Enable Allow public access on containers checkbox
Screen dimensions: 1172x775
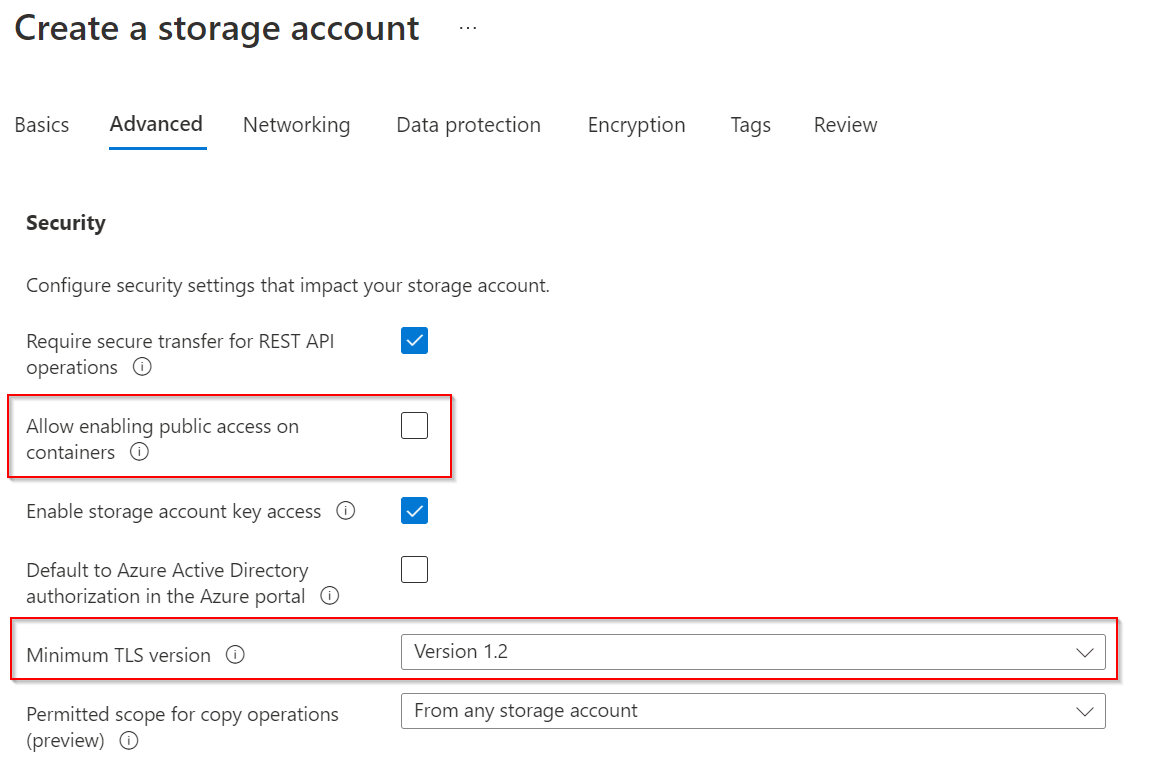point(414,426)
